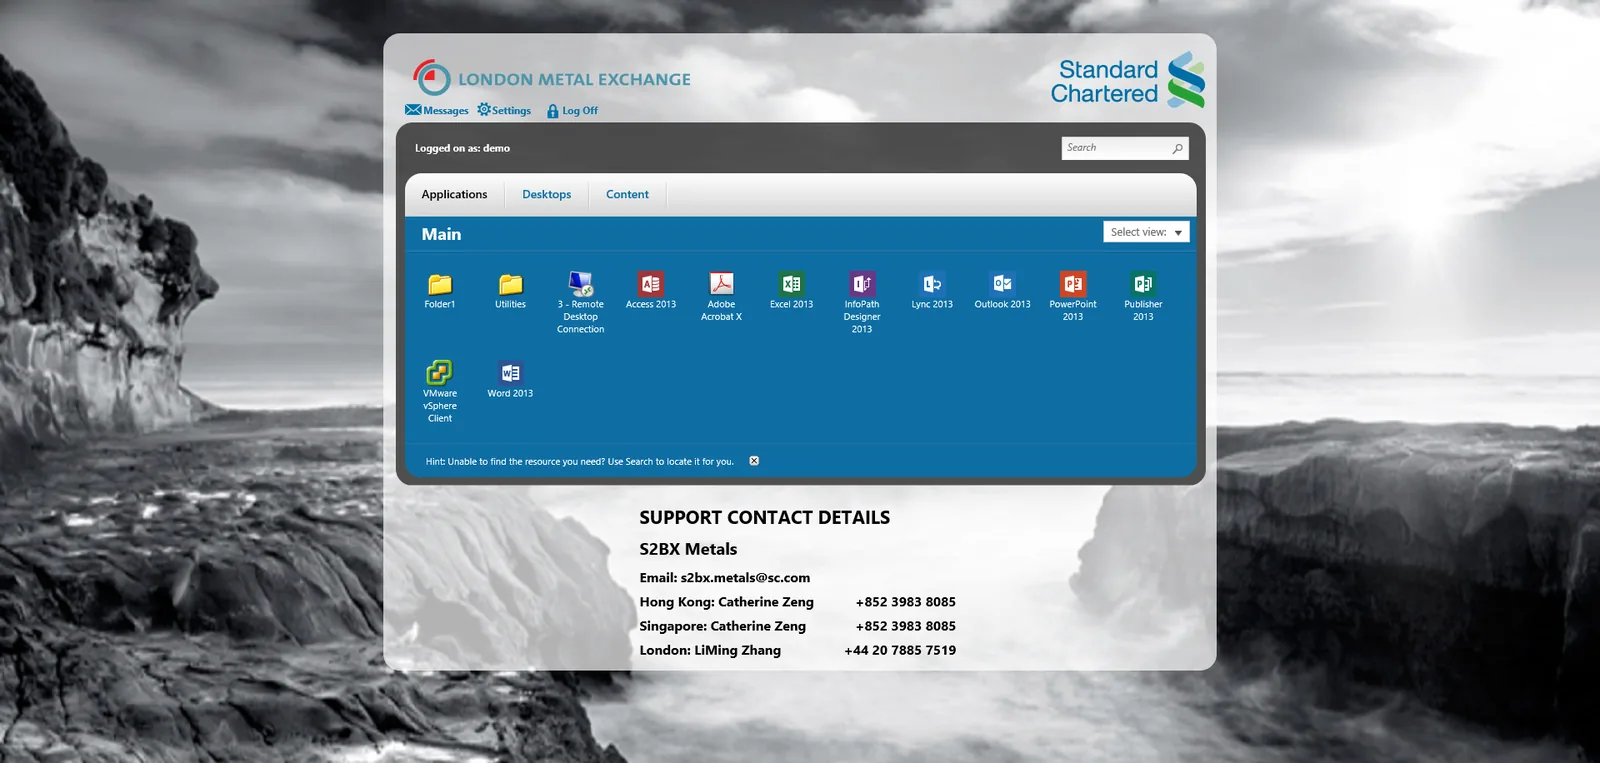This screenshot has height=763, width=1600.
Task: Click the 'S2BX Metals' subheading
Action: (x=688, y=549)
